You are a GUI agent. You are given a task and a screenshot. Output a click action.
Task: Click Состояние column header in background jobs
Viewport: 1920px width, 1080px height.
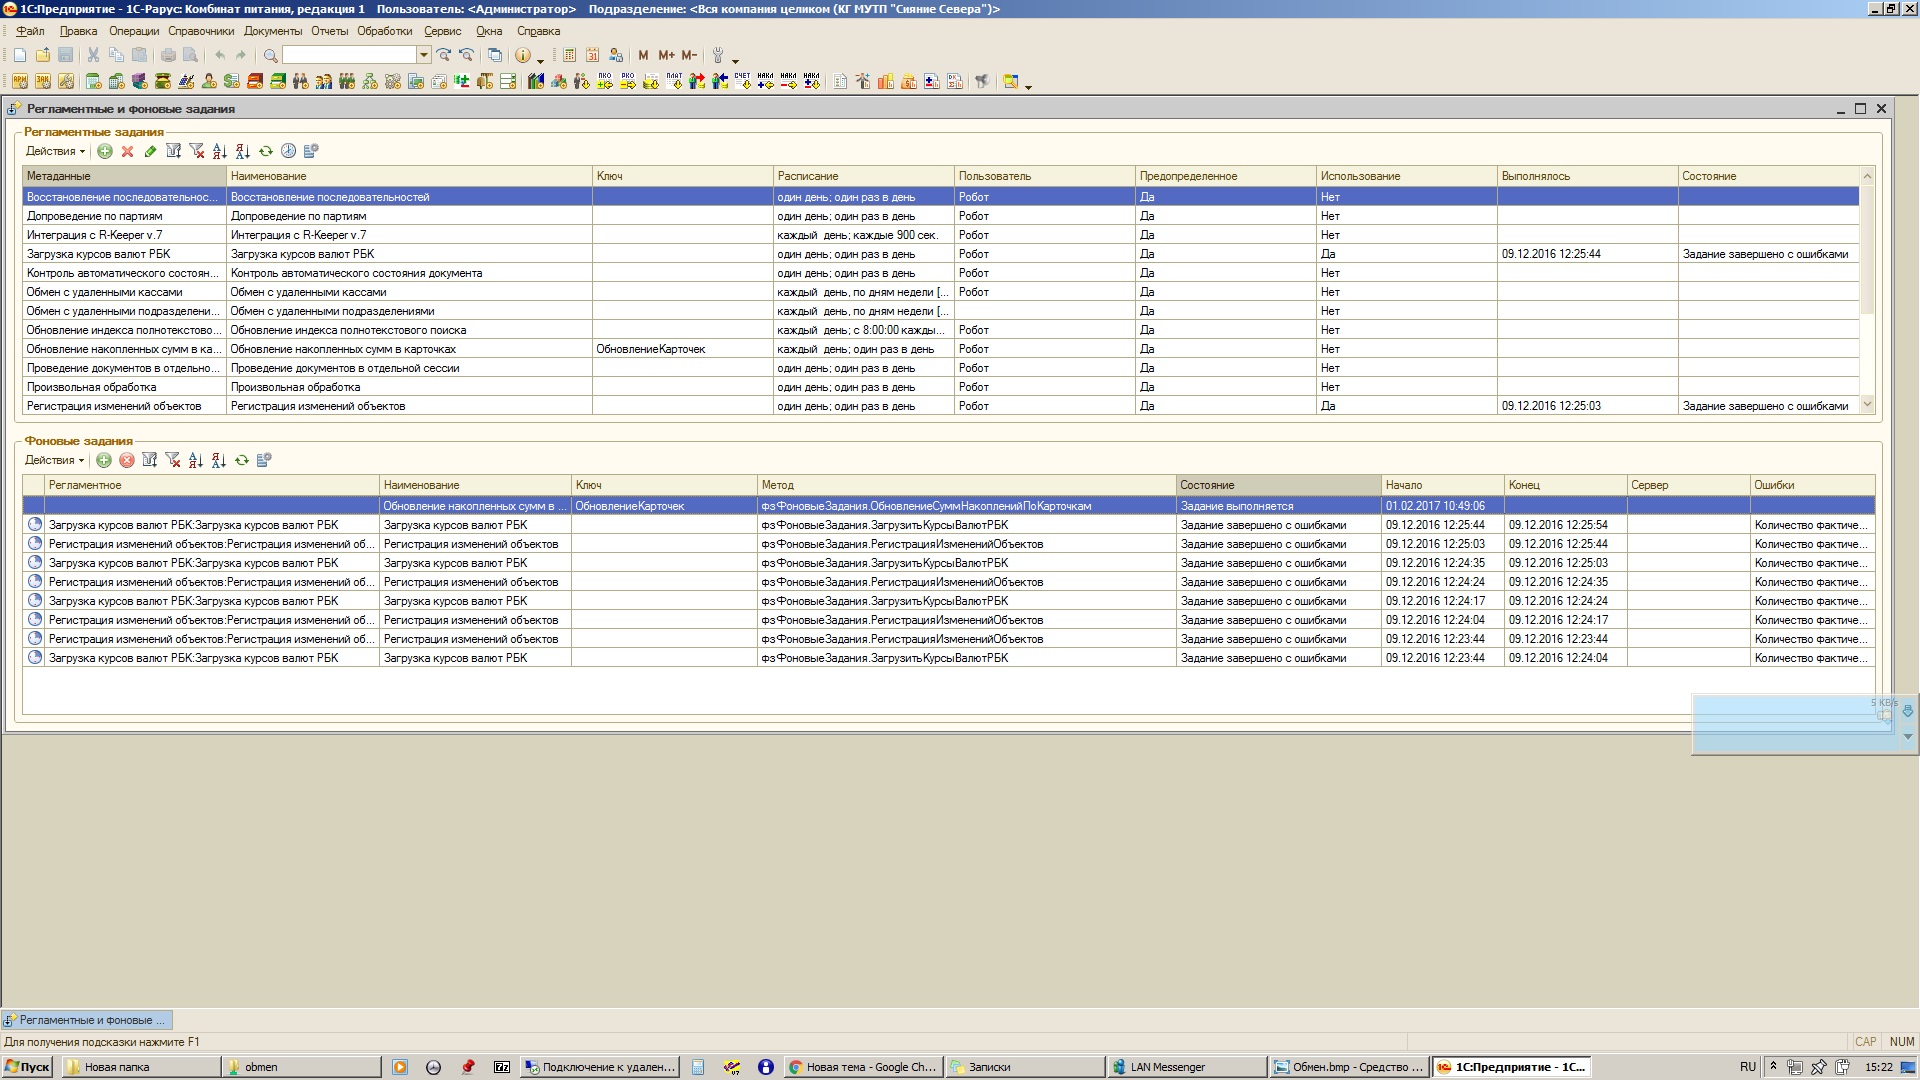coord(1278,485)
